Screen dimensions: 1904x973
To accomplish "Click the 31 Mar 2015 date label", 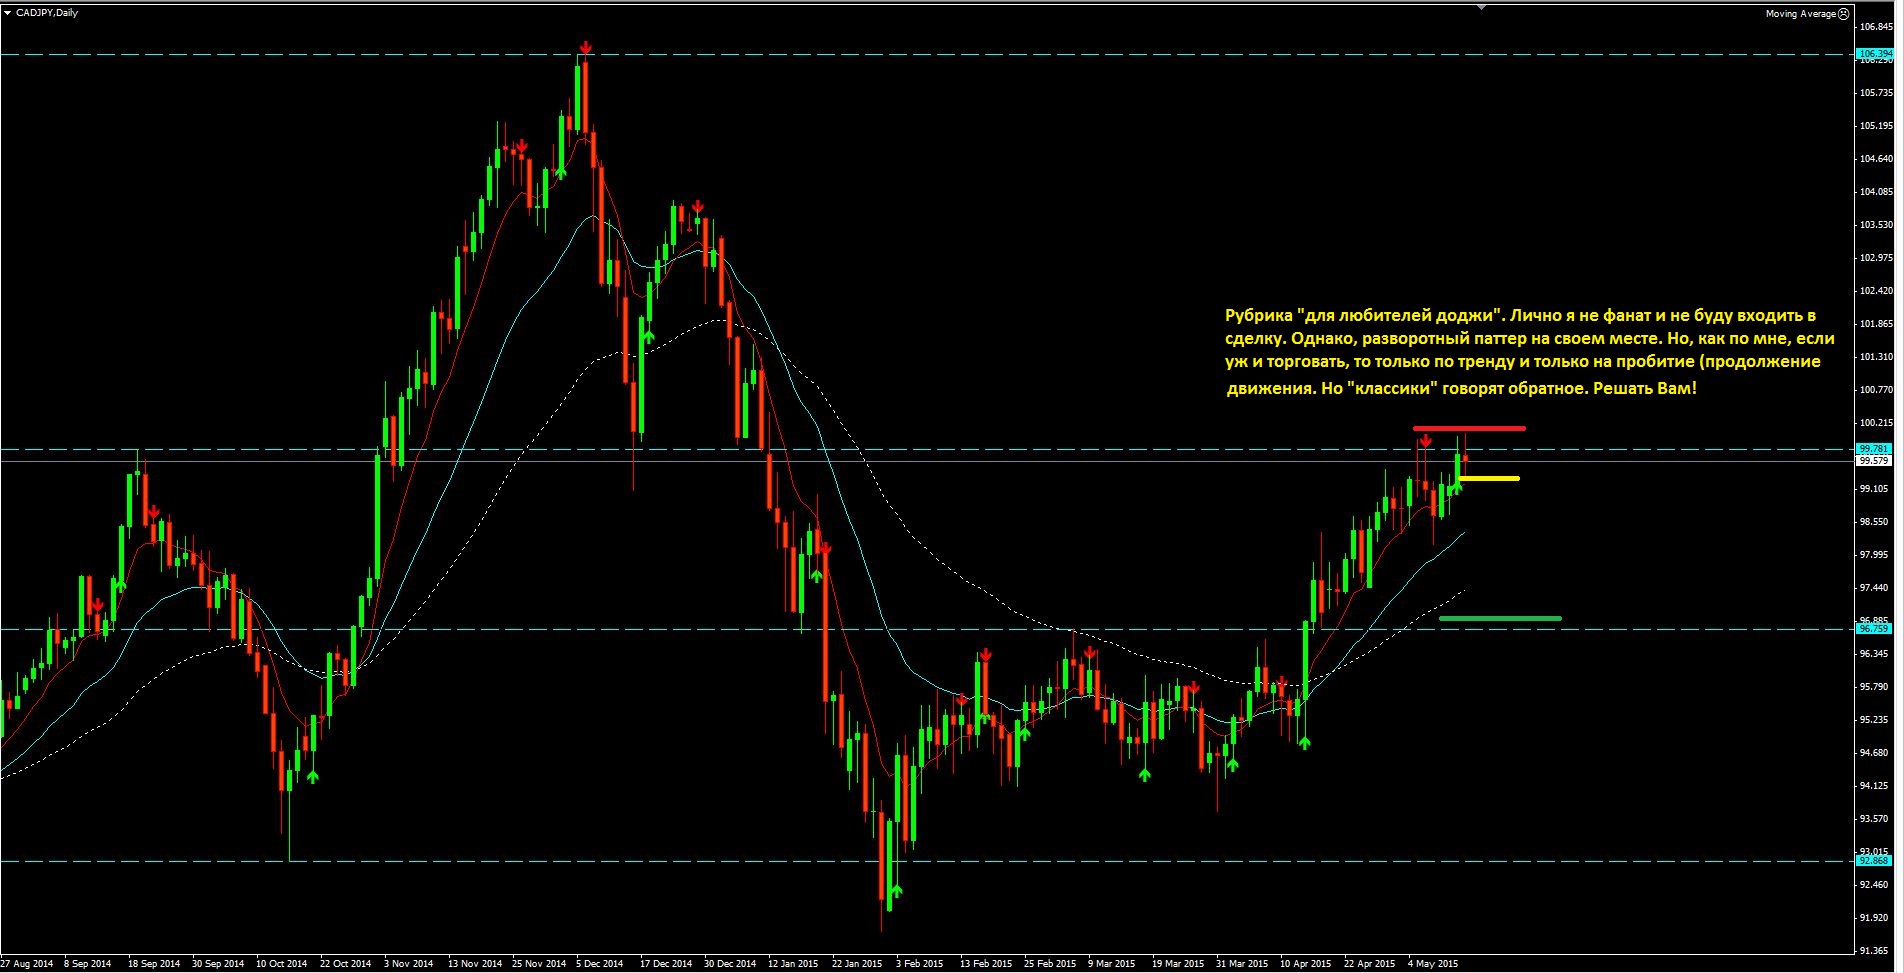I will 1242,964.
